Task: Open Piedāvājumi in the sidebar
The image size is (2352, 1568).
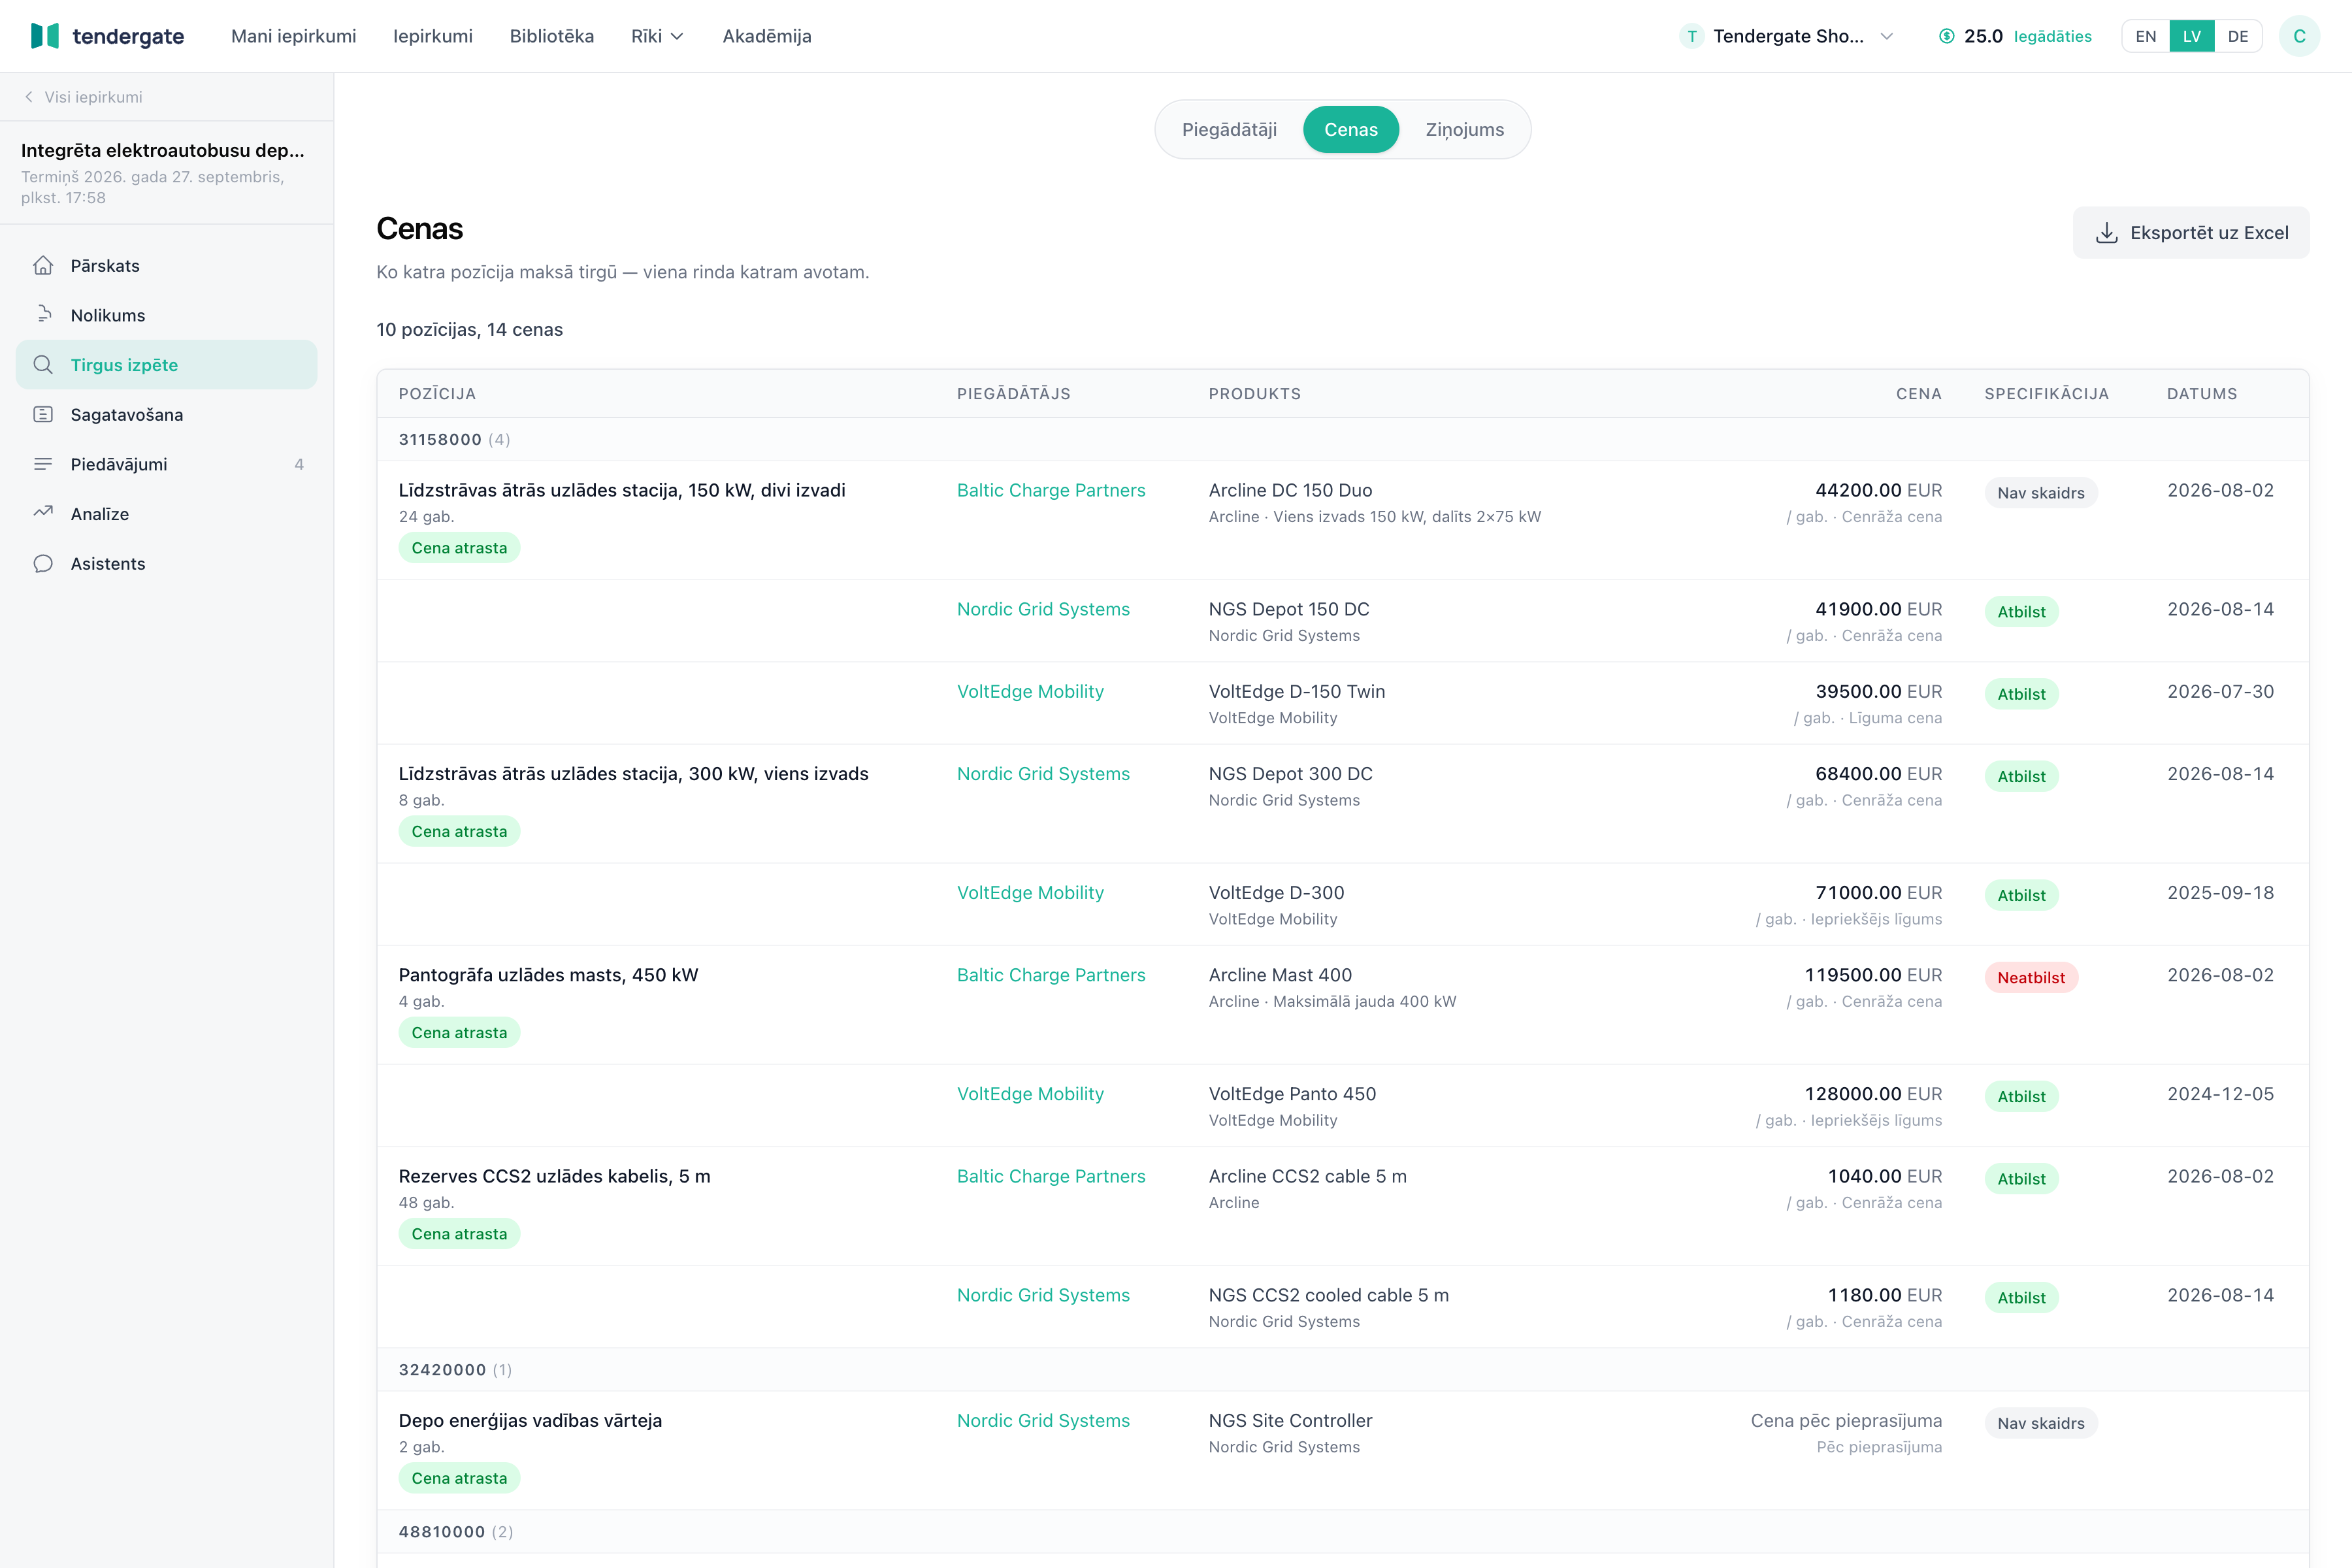Action: [x=166, y=464]
